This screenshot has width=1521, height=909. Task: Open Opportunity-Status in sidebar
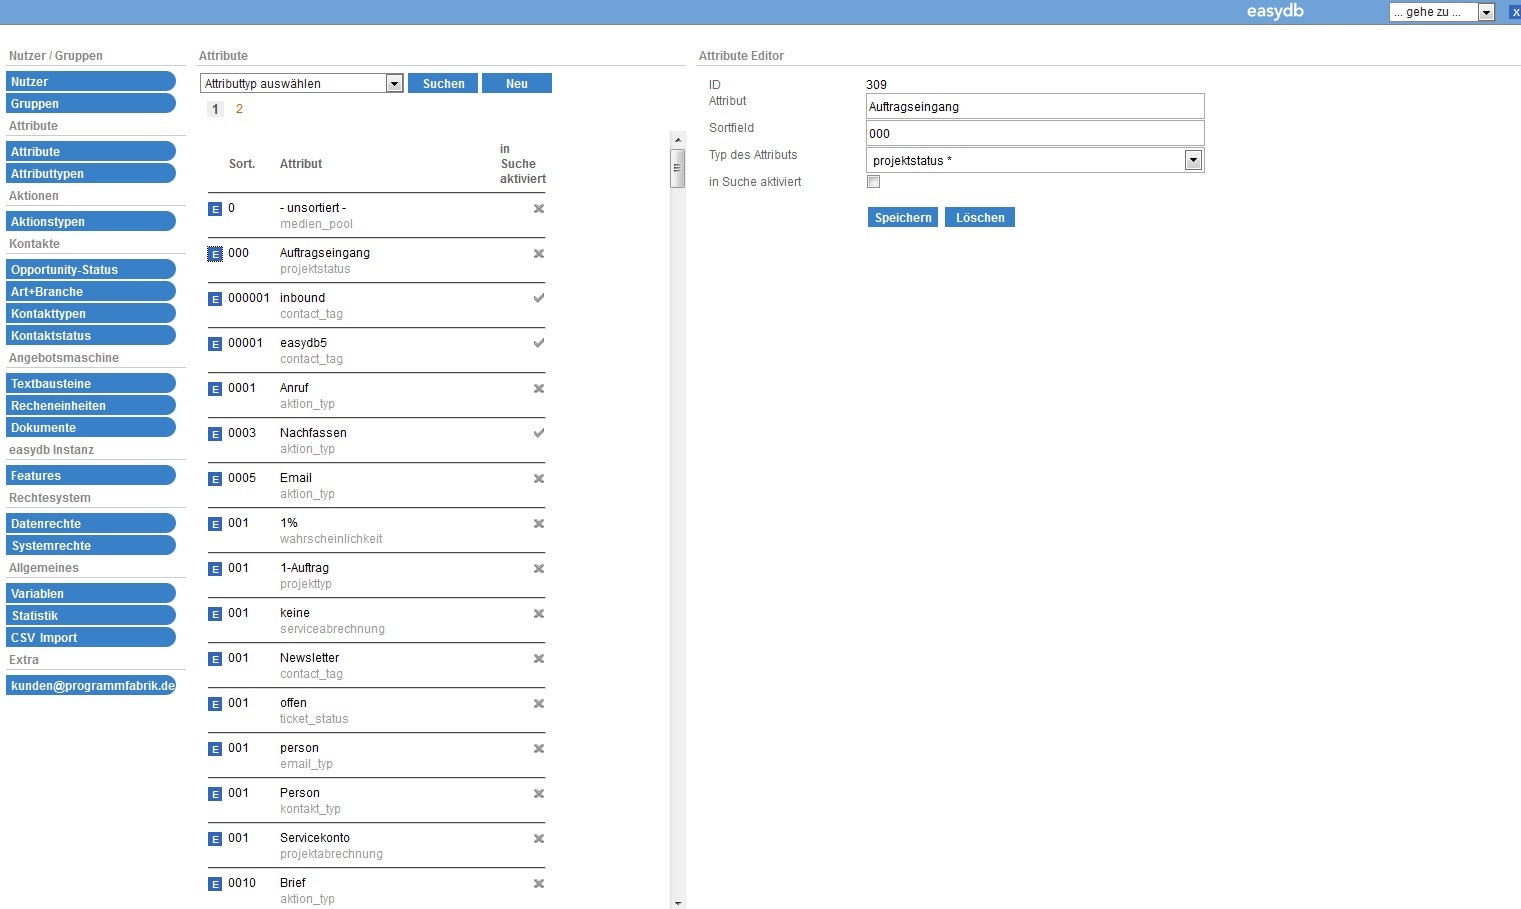pyautogui.click(x=91, y=269)
